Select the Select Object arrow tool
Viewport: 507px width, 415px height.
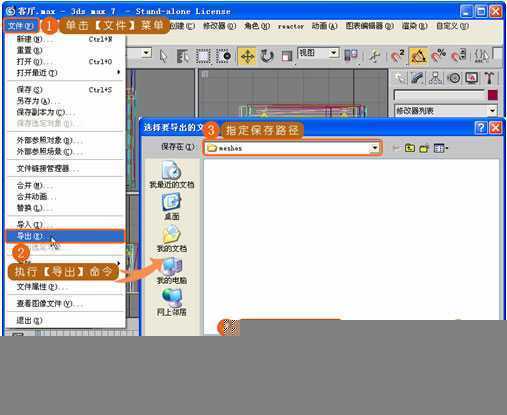[163, 56]
